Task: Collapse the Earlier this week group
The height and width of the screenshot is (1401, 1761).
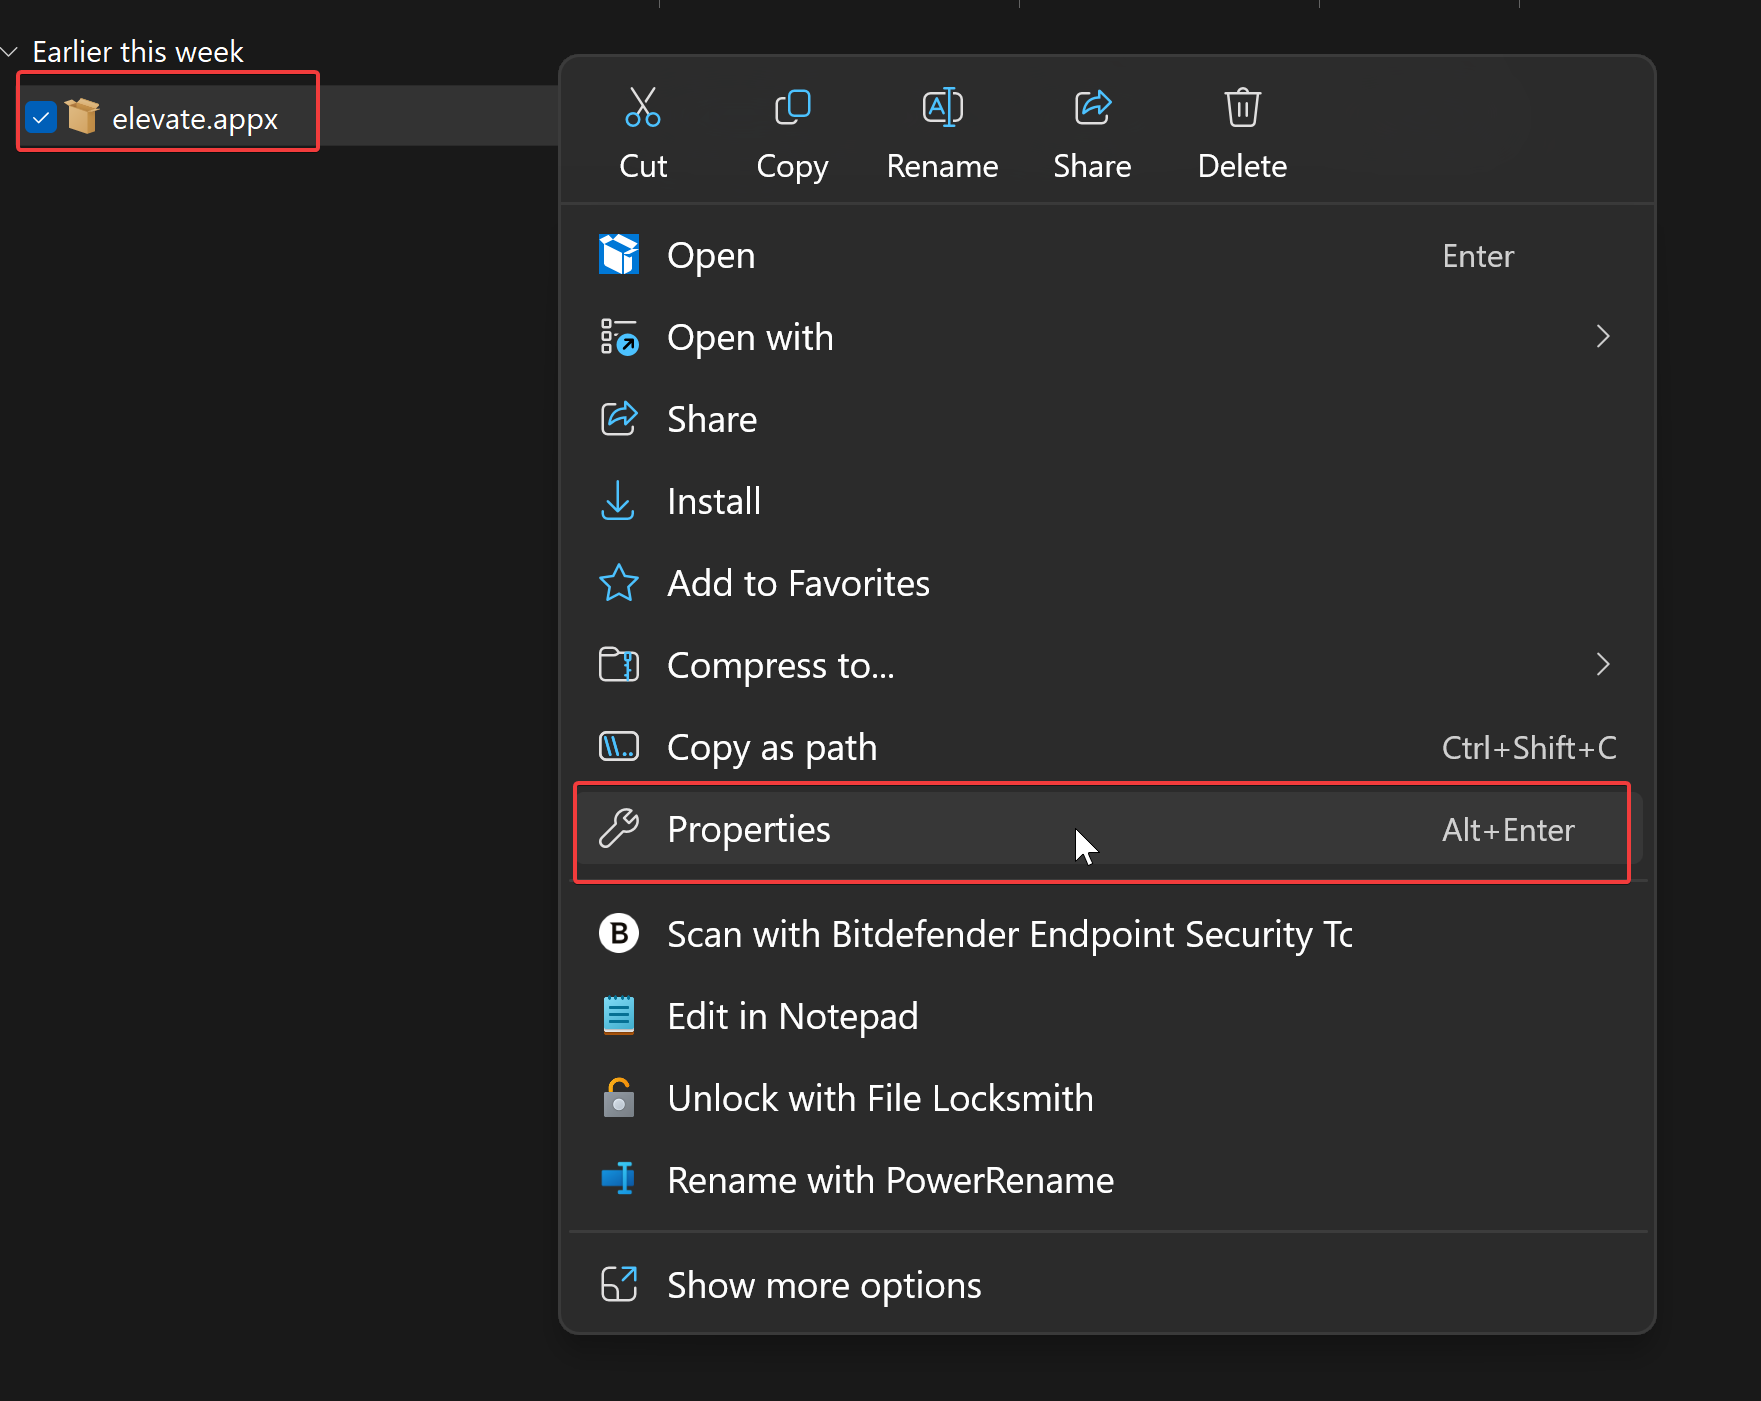Action: coord(10,51)
